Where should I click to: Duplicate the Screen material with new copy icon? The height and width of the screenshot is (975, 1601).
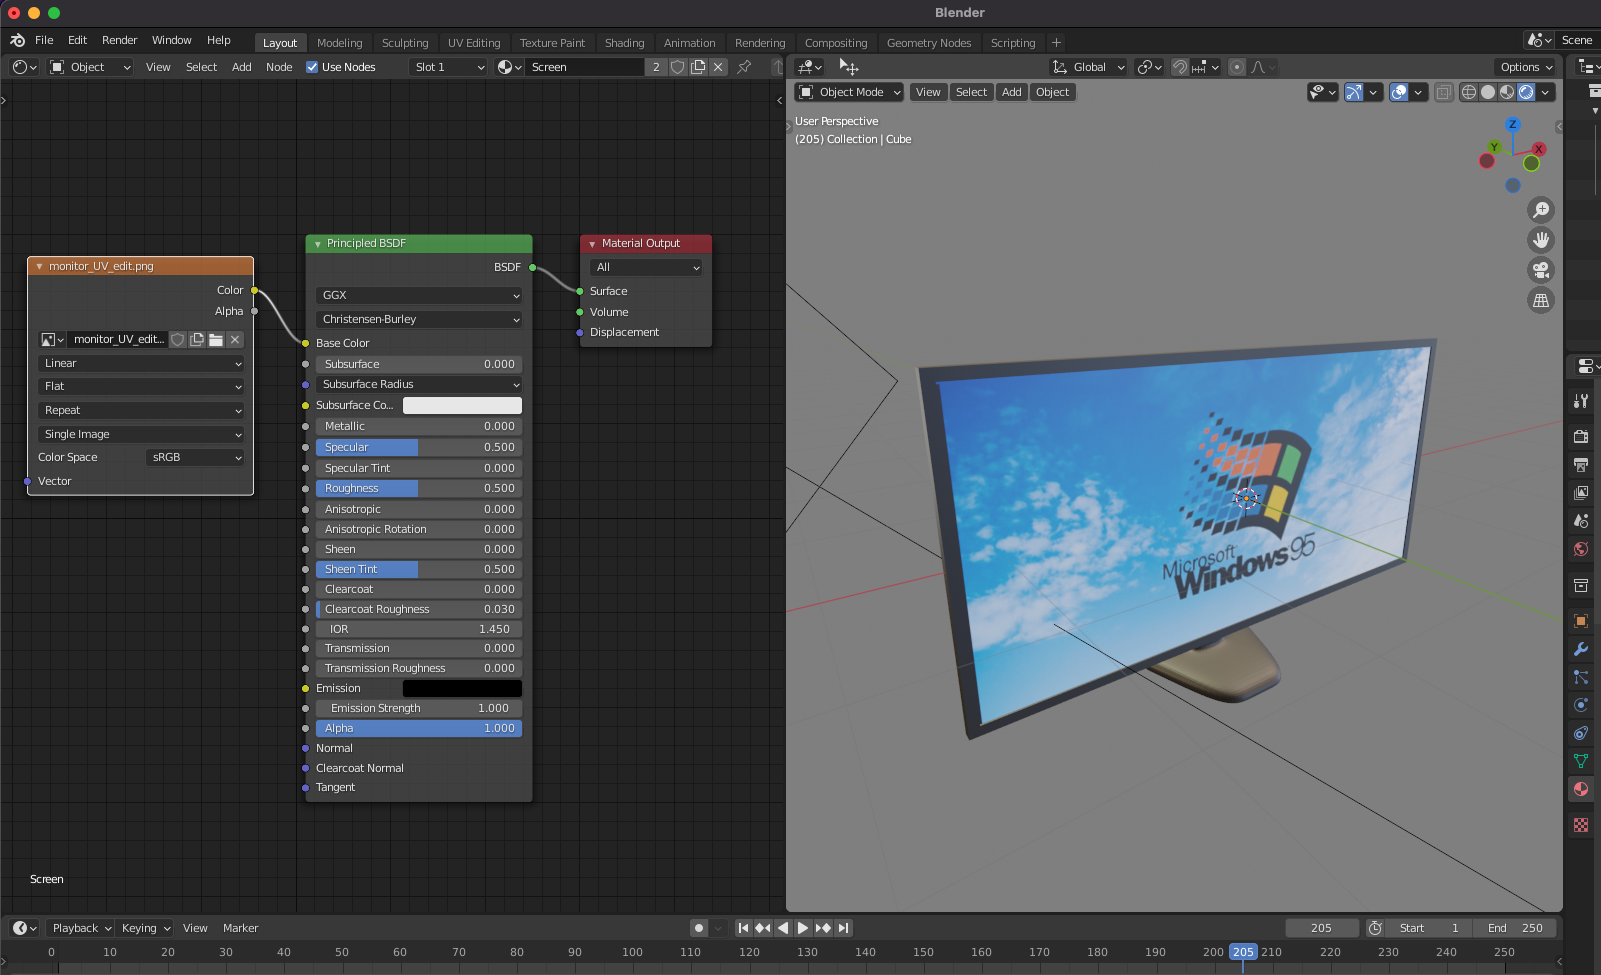point(698,67)
